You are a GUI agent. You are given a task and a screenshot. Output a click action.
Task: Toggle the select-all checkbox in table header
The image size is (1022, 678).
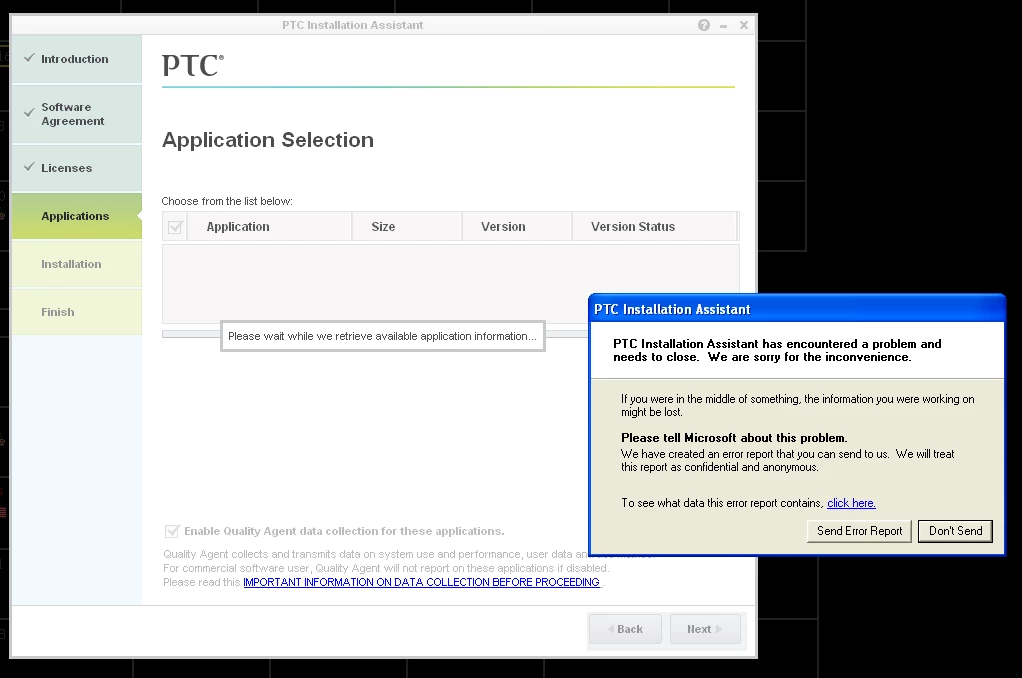[175, 227]
